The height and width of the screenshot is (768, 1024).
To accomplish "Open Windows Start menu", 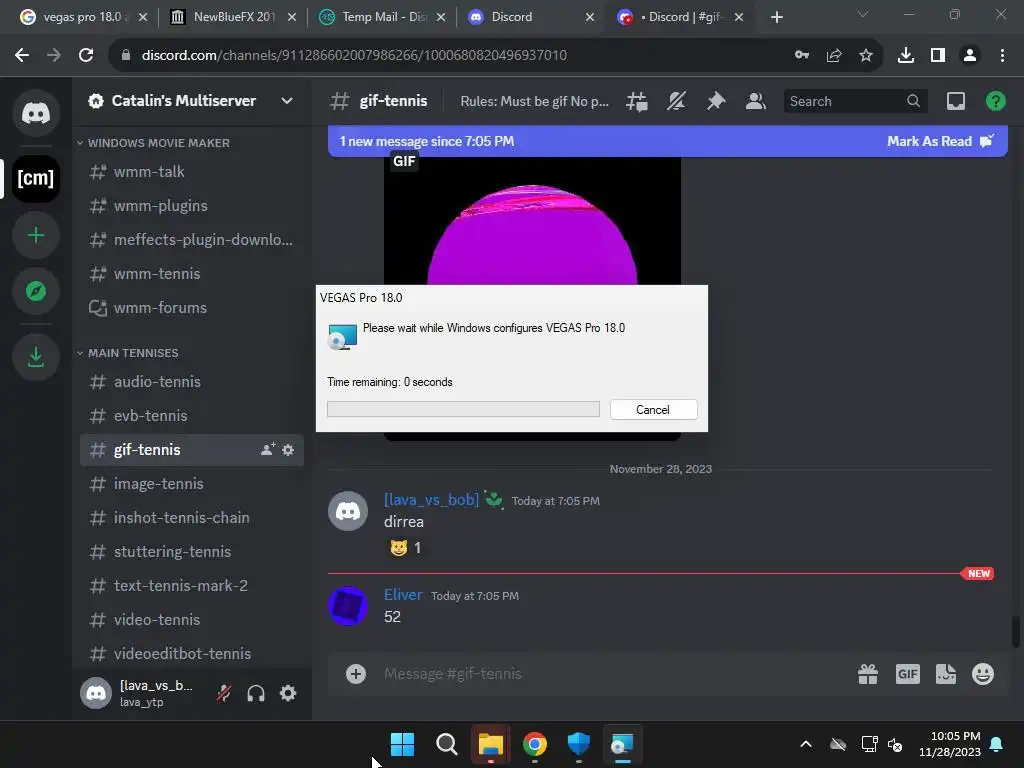I will coord(402,744).
